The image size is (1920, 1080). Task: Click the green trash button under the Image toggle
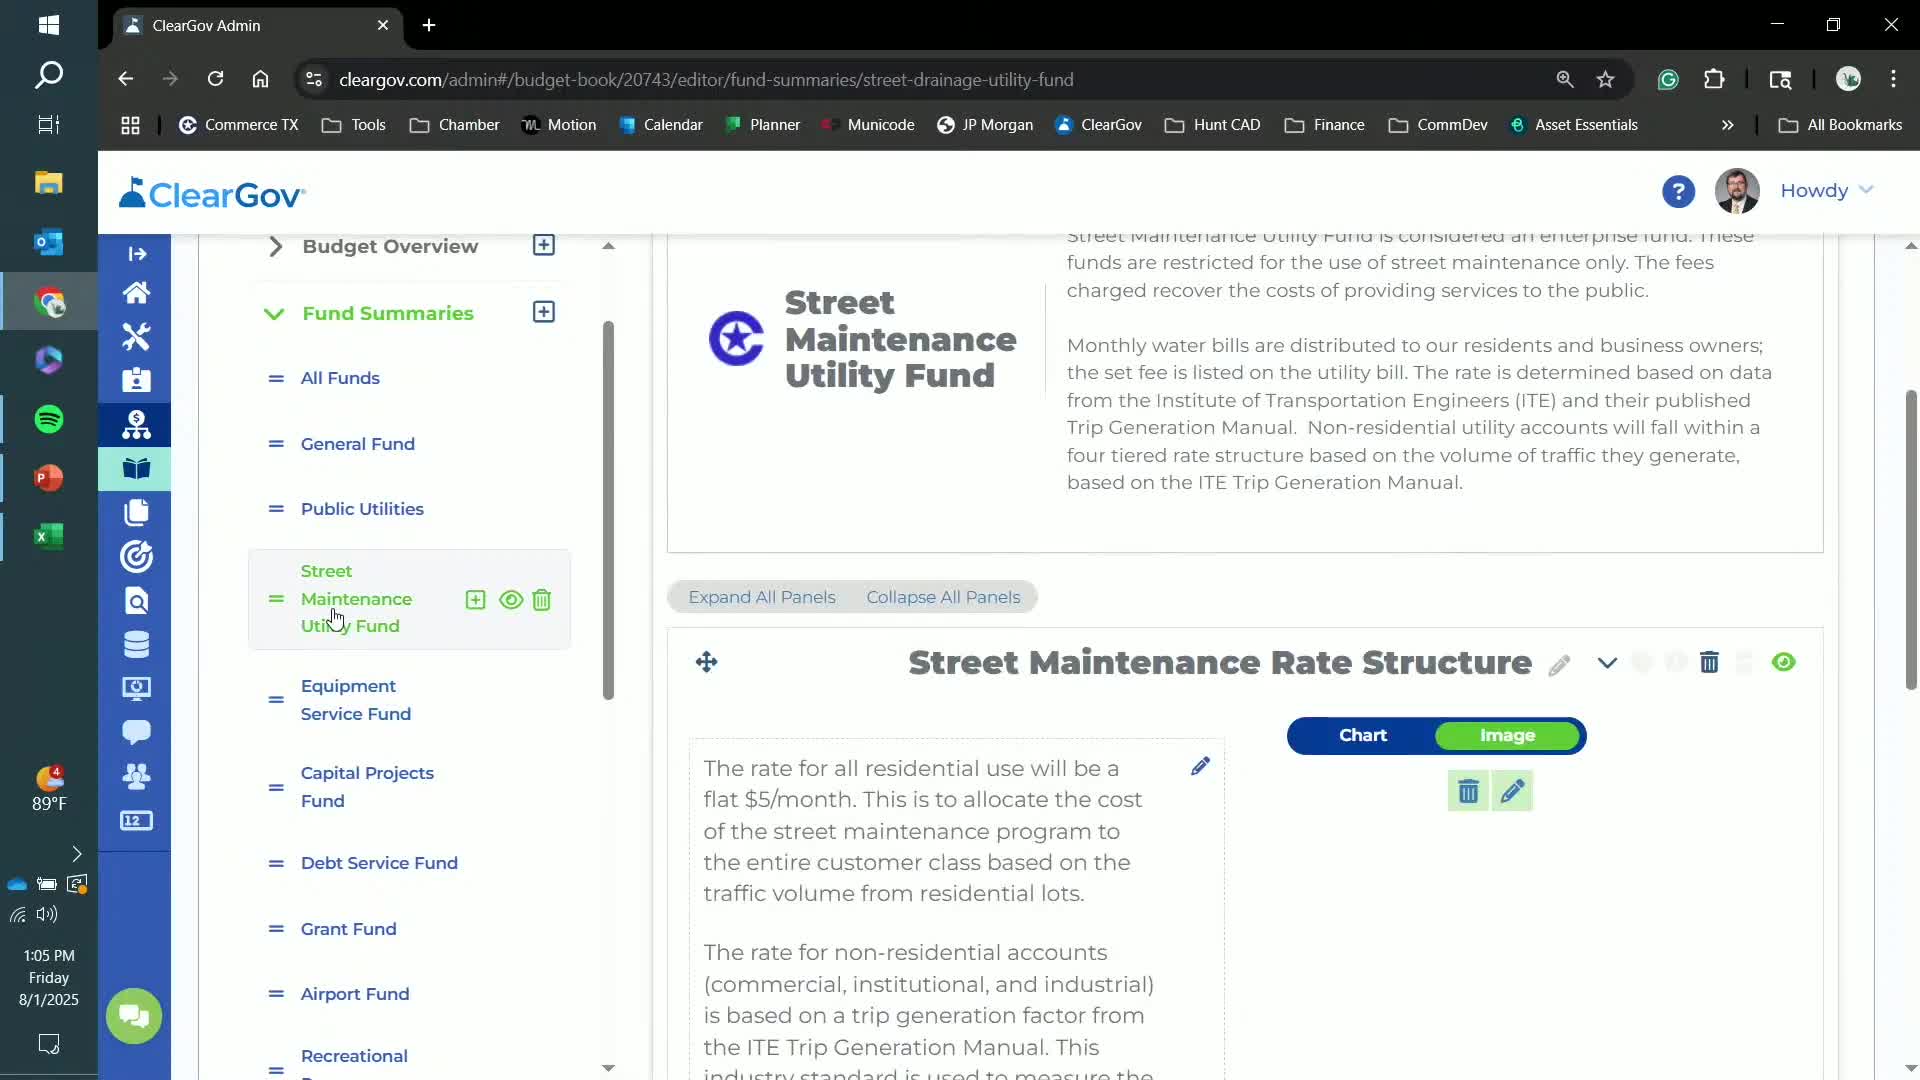pyautogui.click(x=1468, y=791)
